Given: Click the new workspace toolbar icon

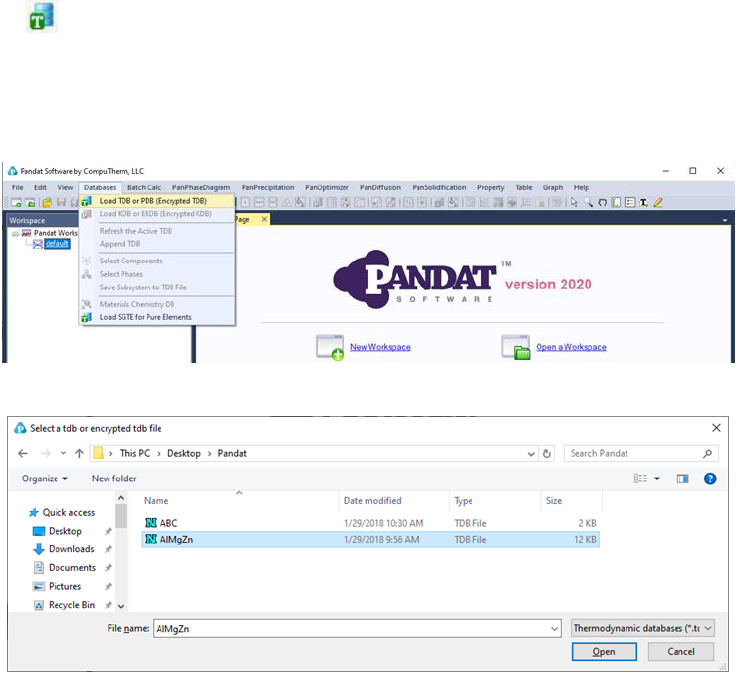Looking at the screenshot, I should point(16,202).
